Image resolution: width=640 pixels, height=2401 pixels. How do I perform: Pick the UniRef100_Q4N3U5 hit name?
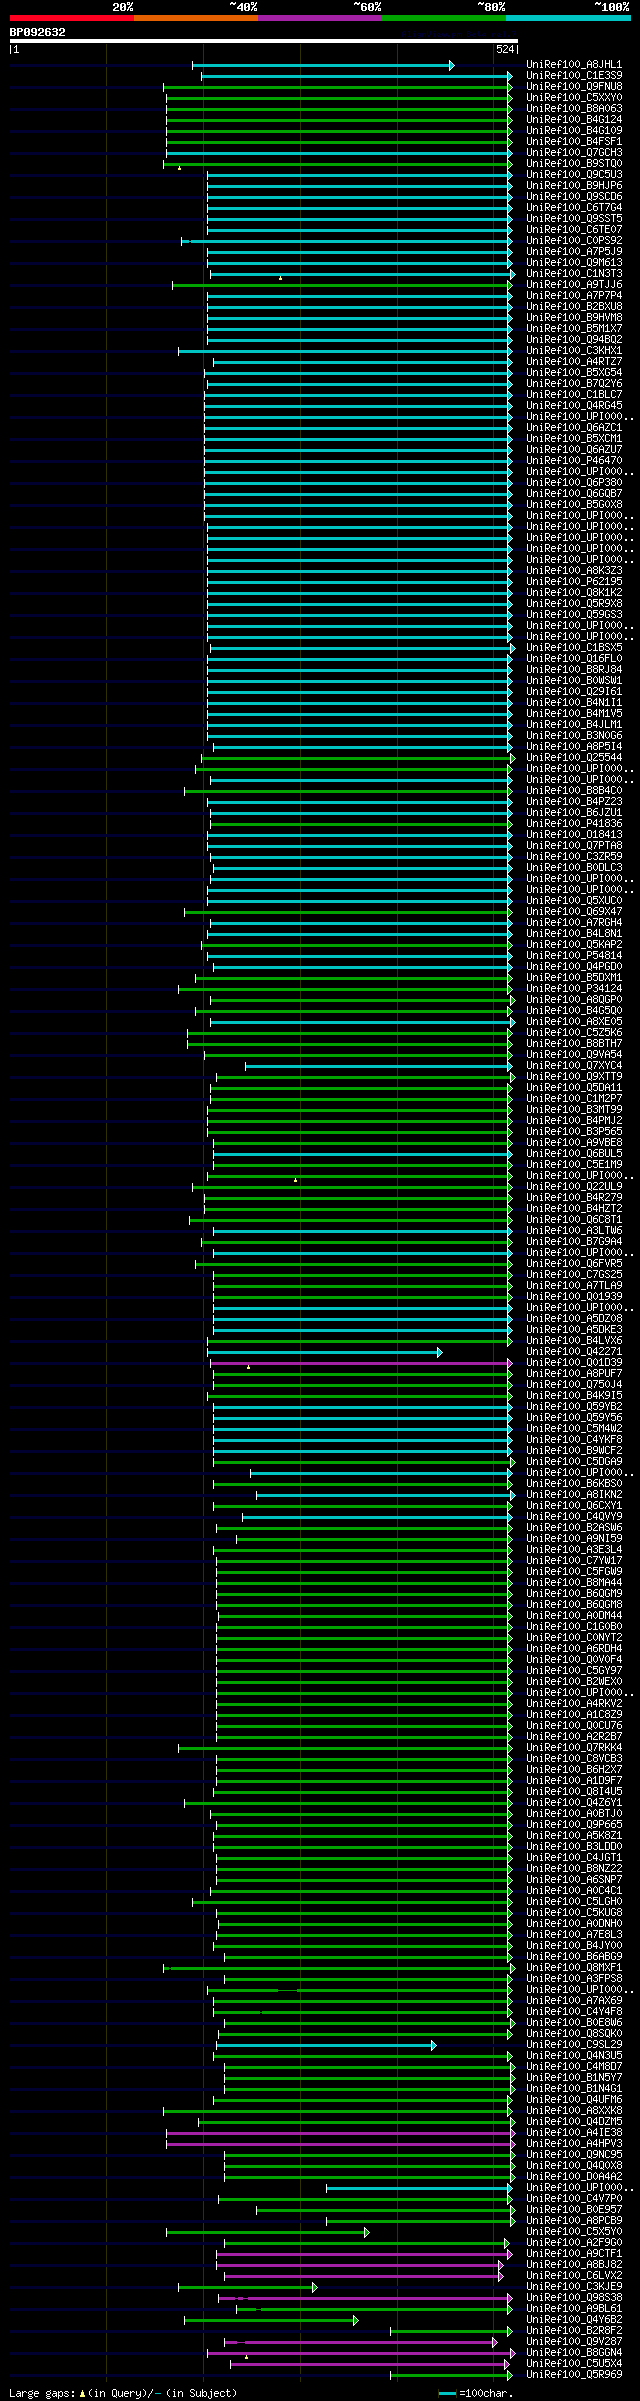[x=574, y=2056]
